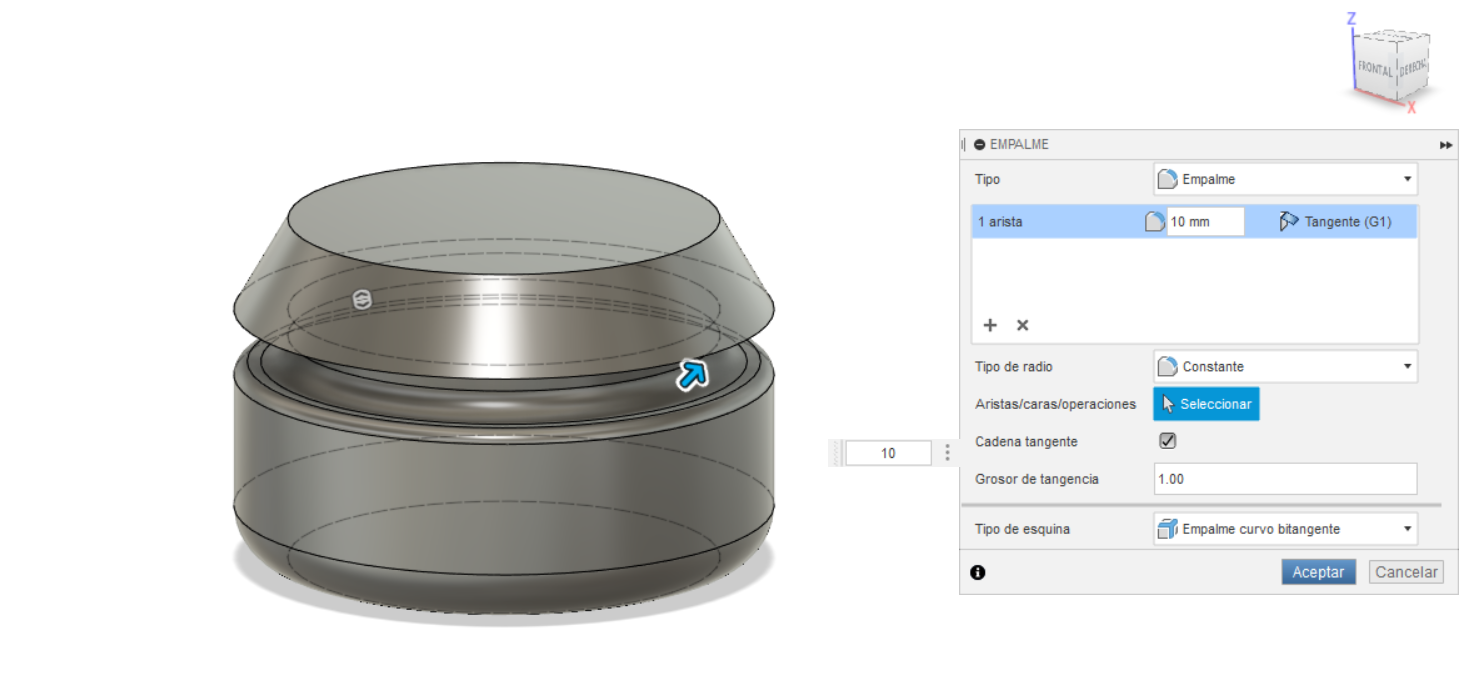Screen dimensions: 1464x680
Task: Select the '1 arista' selection row
Action: click(1194, 222)
